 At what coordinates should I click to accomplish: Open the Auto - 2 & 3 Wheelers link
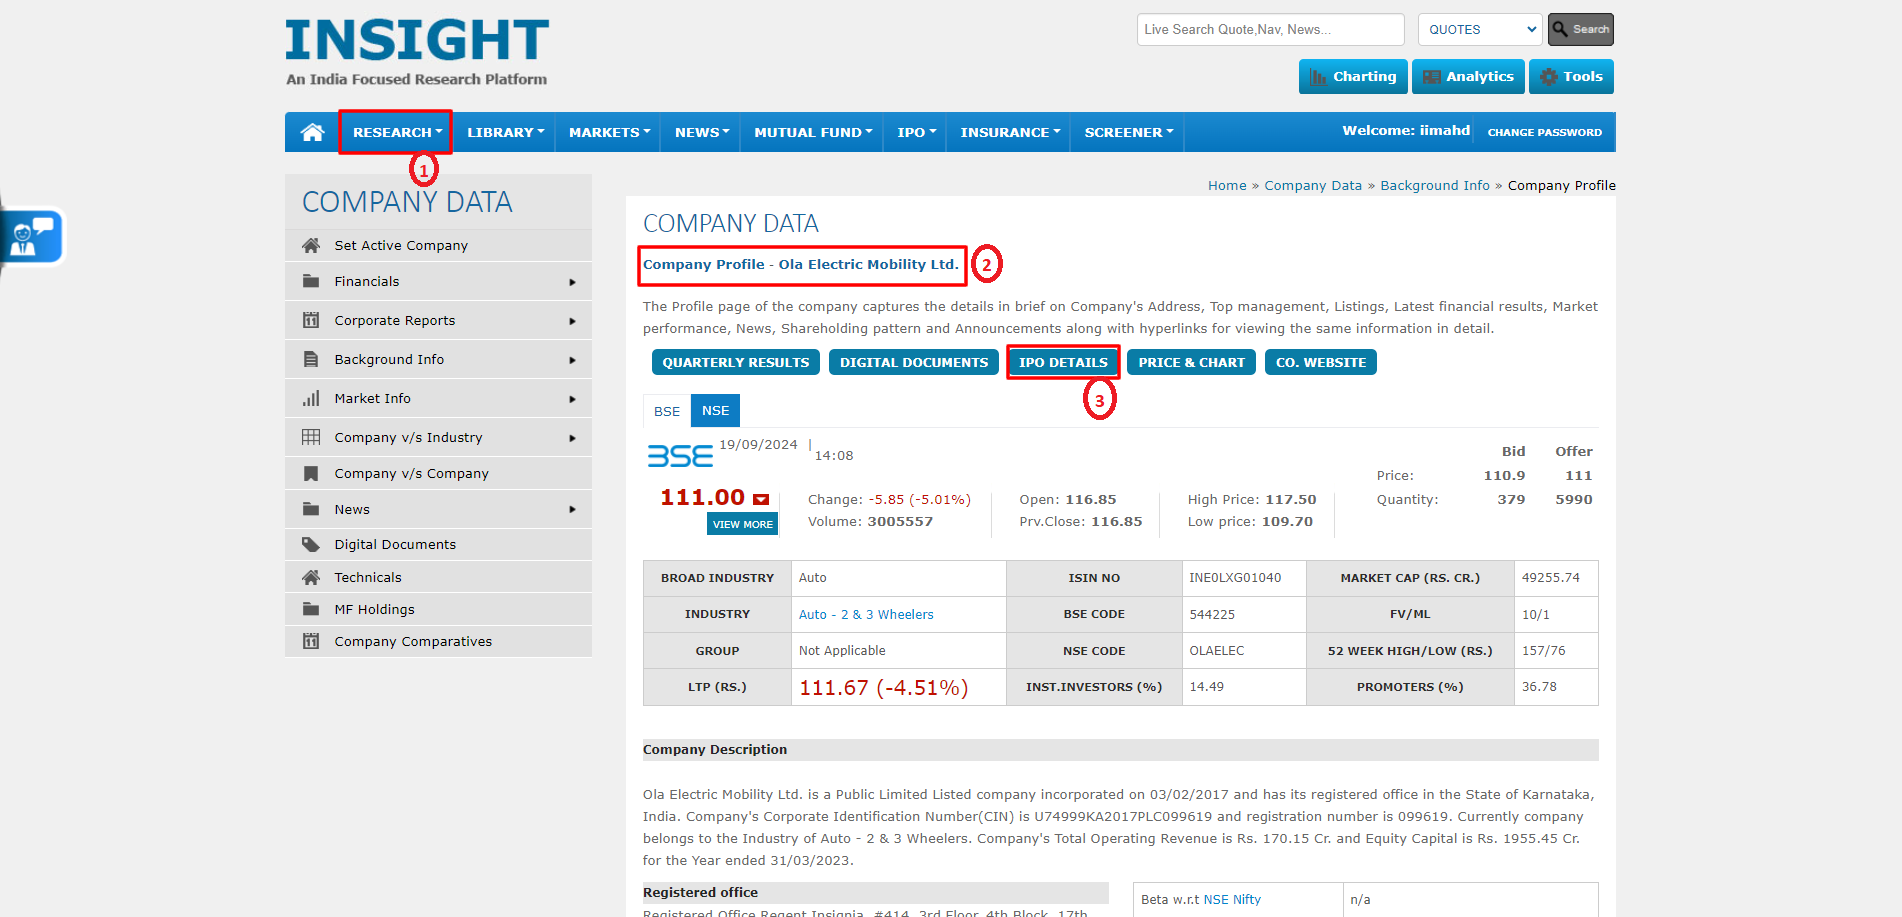pyautogui.click(x=866, y=614)
